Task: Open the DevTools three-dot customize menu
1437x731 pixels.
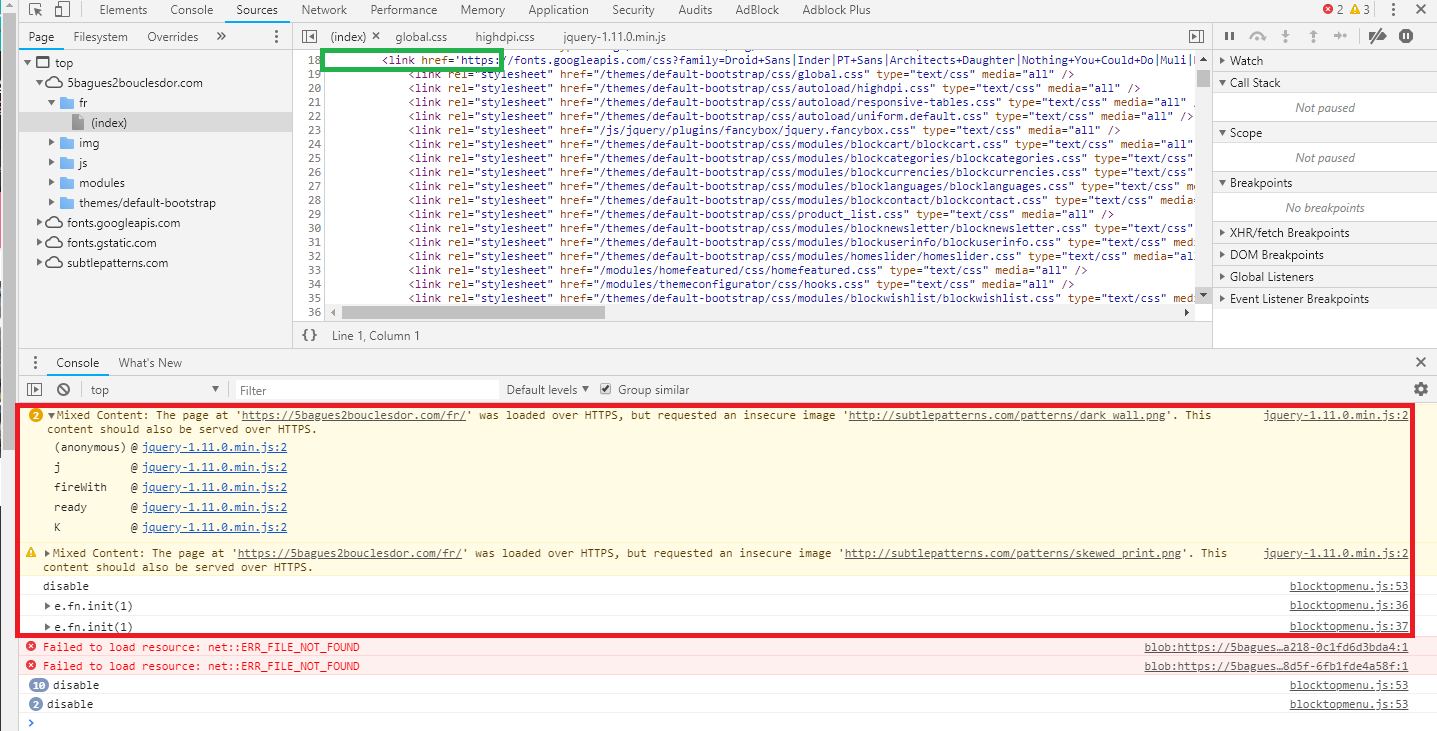Action: 1391,10
